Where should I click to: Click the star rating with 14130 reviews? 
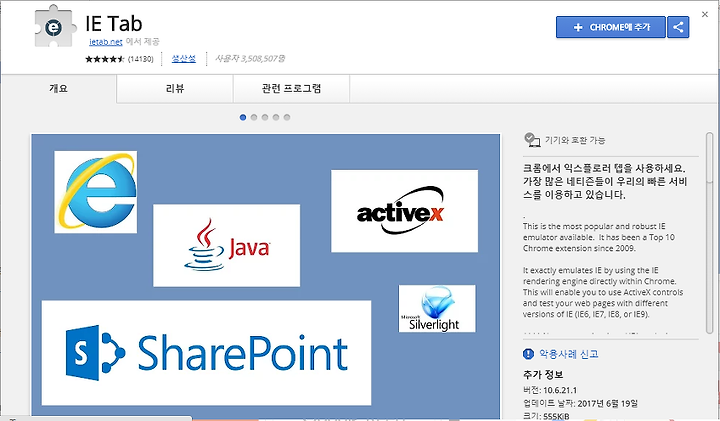pyautogui.click(x=119, y=59)
